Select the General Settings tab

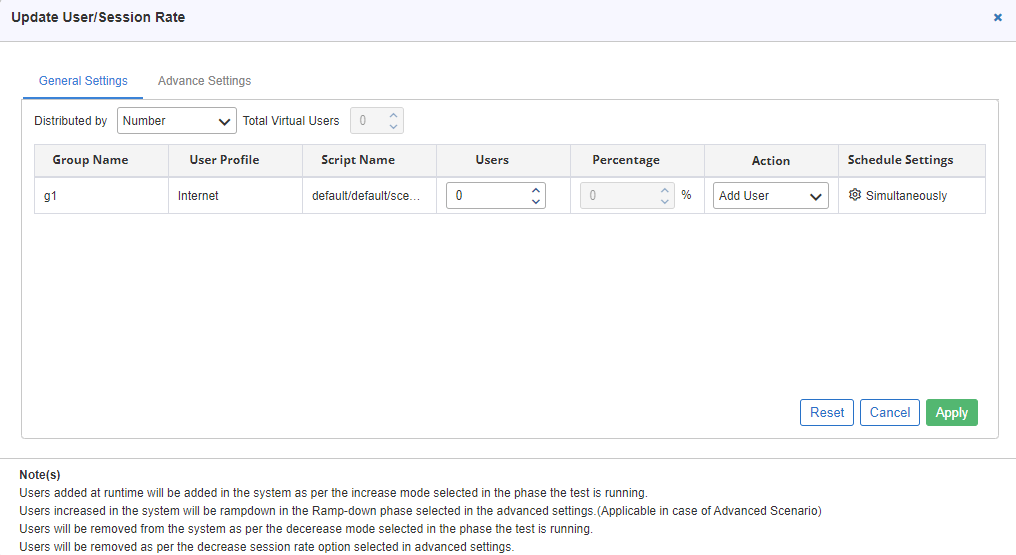coord(83,81)
